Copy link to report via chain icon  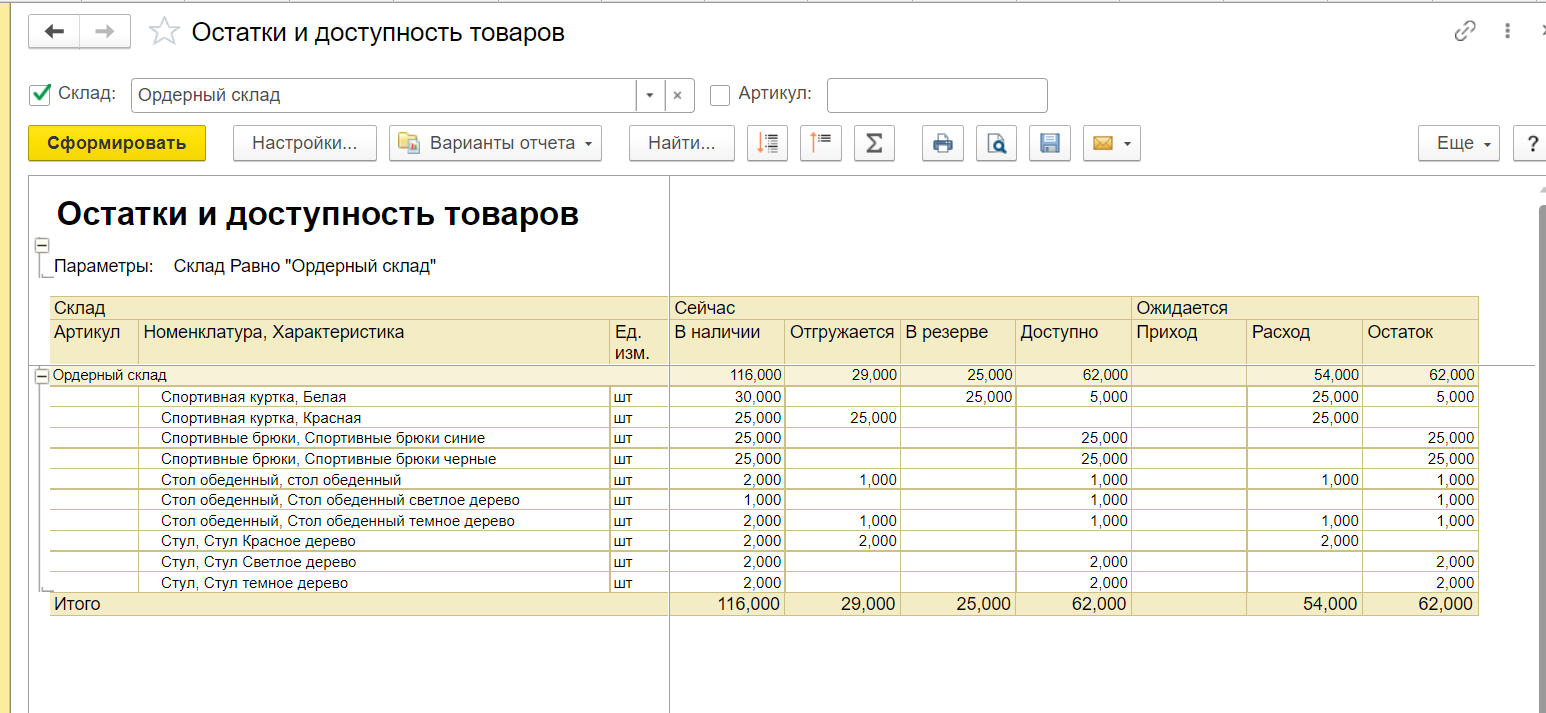pos(1464,32)
